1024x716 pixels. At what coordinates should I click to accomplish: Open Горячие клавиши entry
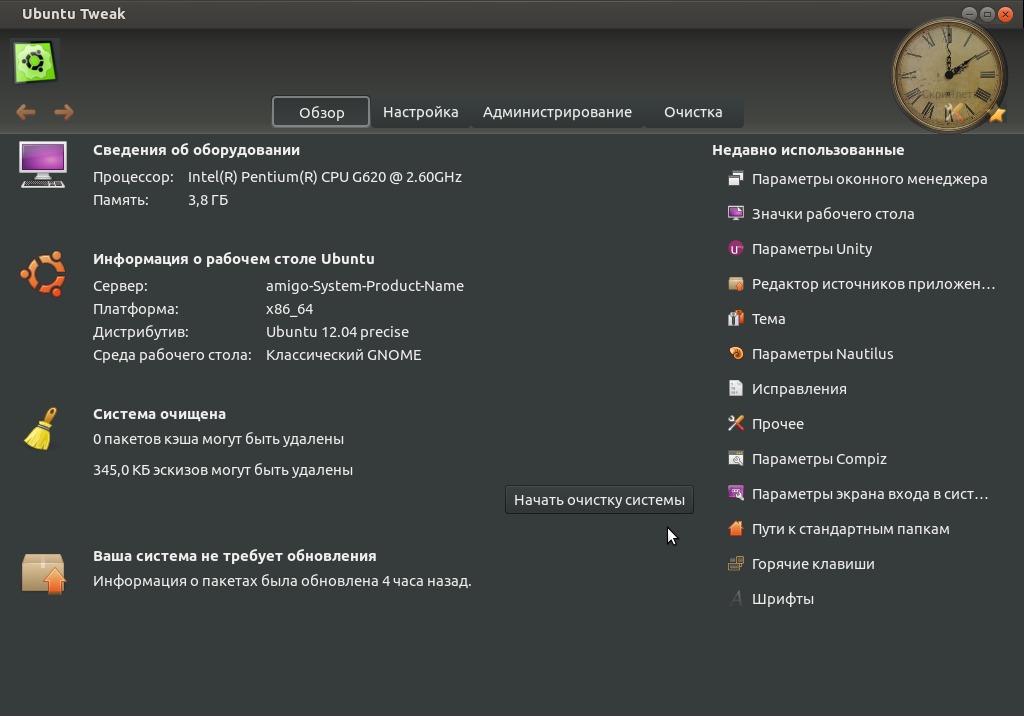pyautogui.click(x=812, y=564)
